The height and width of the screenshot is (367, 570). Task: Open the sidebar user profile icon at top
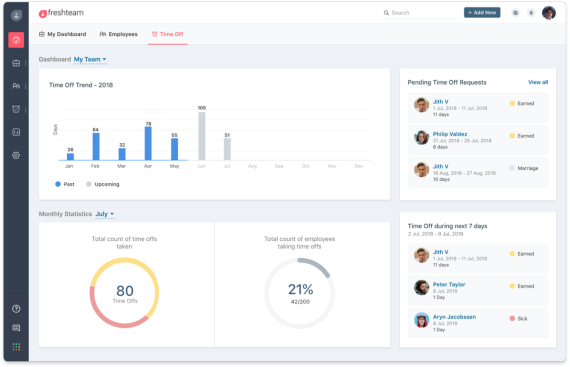(x=16, y=15)
